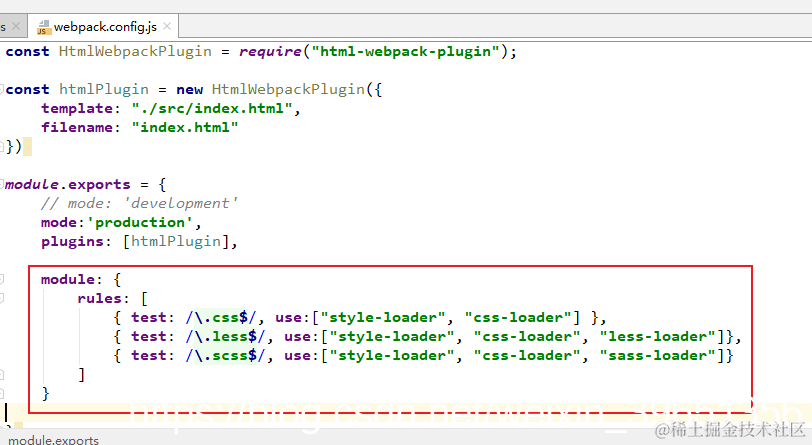
Task: Click htmlPlugin inside the plugins array
Action: coord(176,241)
